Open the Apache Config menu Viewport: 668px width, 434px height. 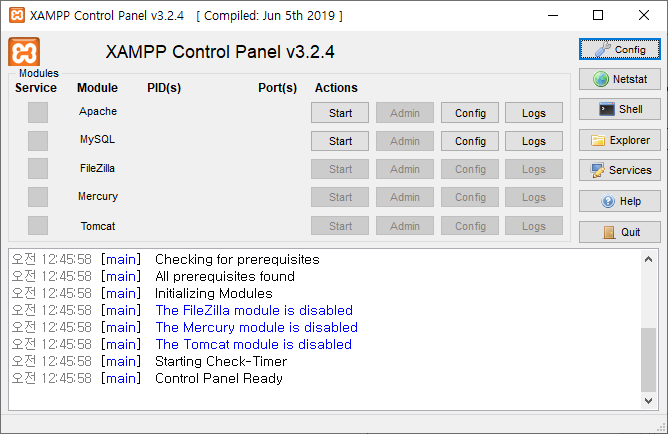[470, 113]
